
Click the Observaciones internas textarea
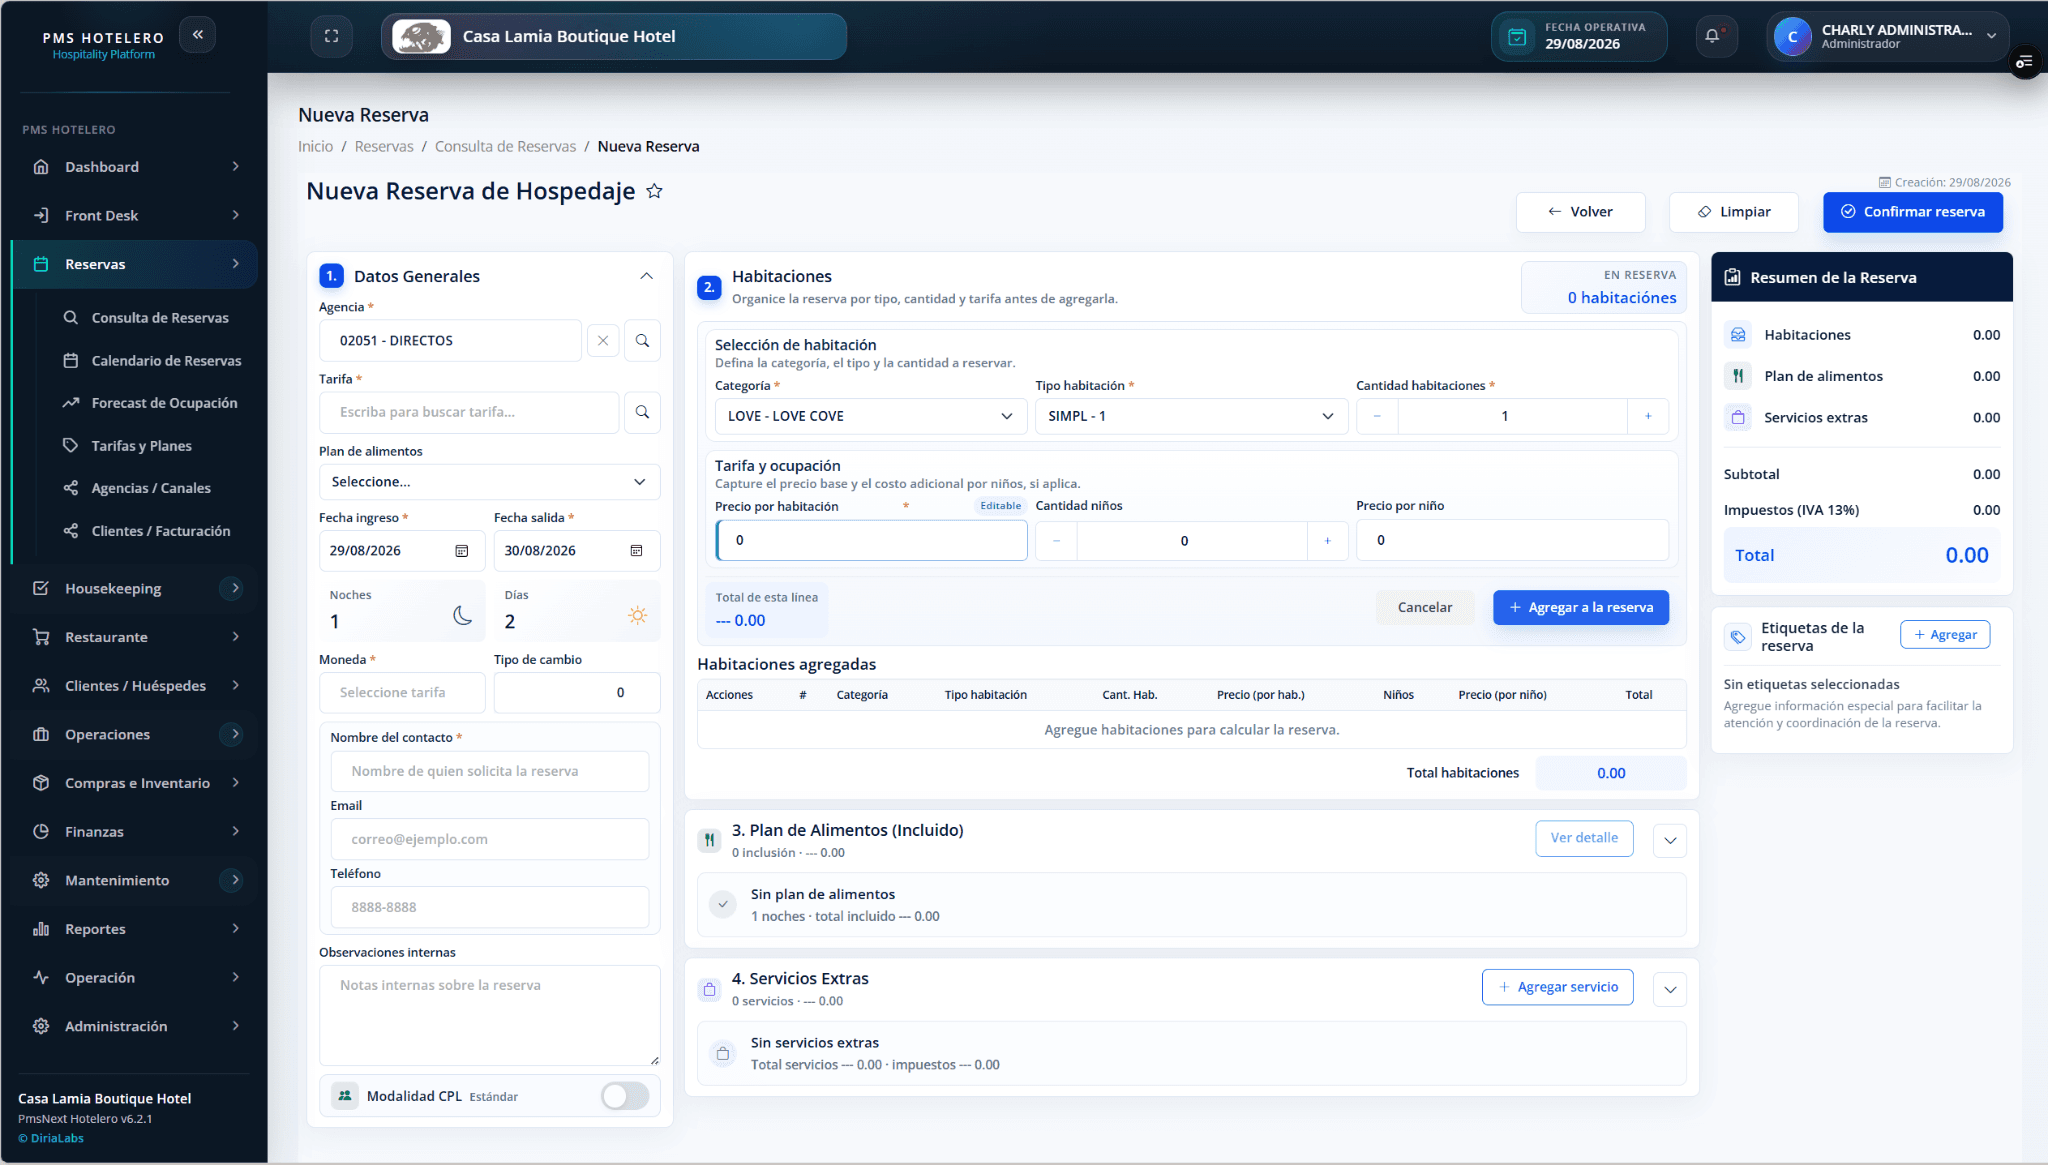click(x=489, y=1015)
